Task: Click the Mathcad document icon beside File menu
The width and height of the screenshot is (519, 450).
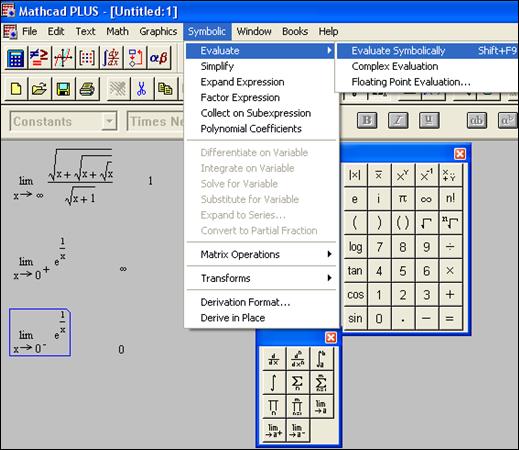Action: [x=10, y=32]
